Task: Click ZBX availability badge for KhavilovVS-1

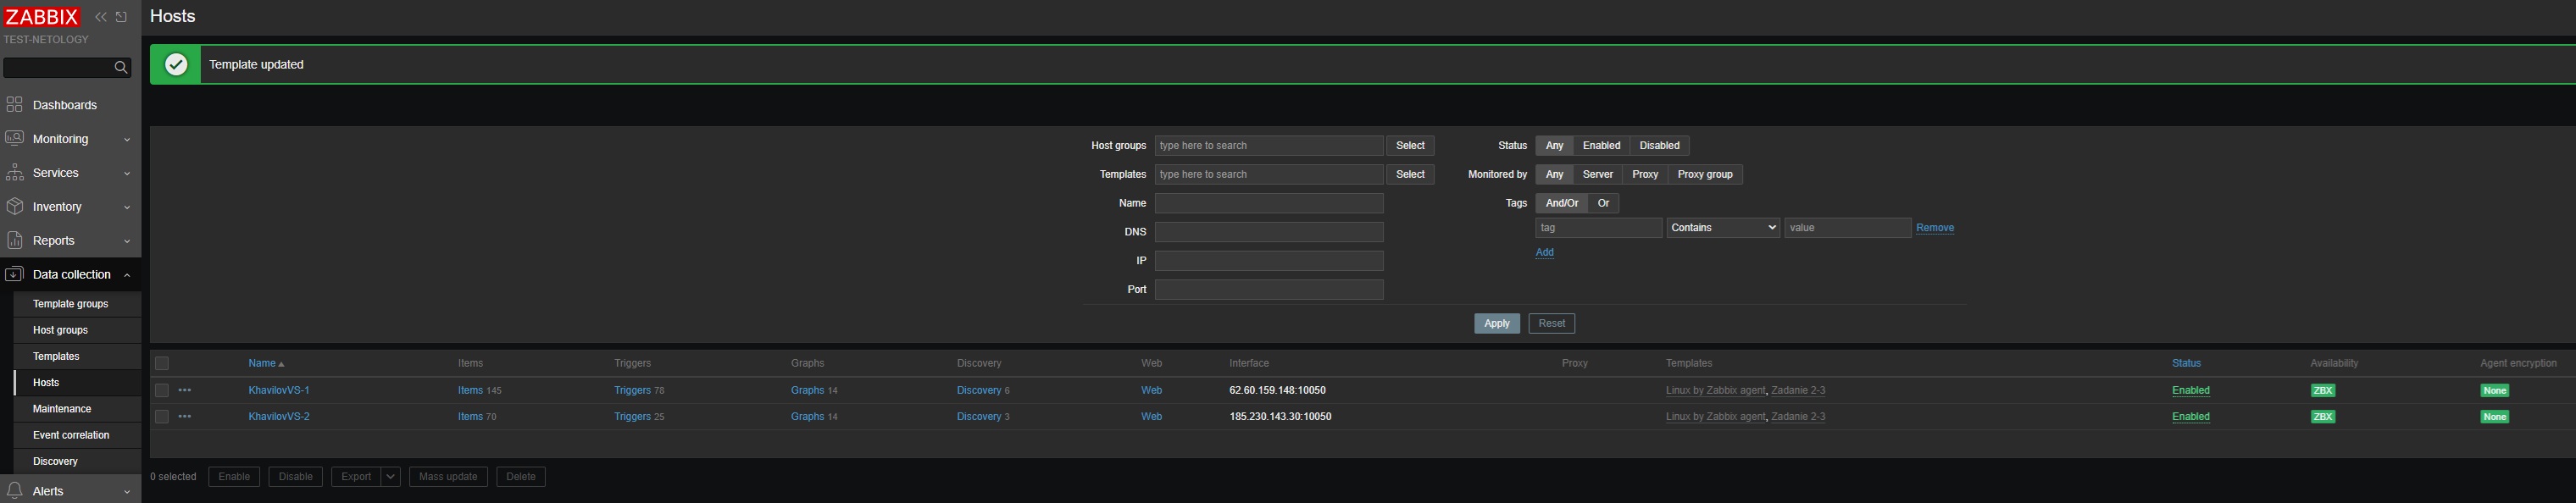Action: tap(2323, 390)
